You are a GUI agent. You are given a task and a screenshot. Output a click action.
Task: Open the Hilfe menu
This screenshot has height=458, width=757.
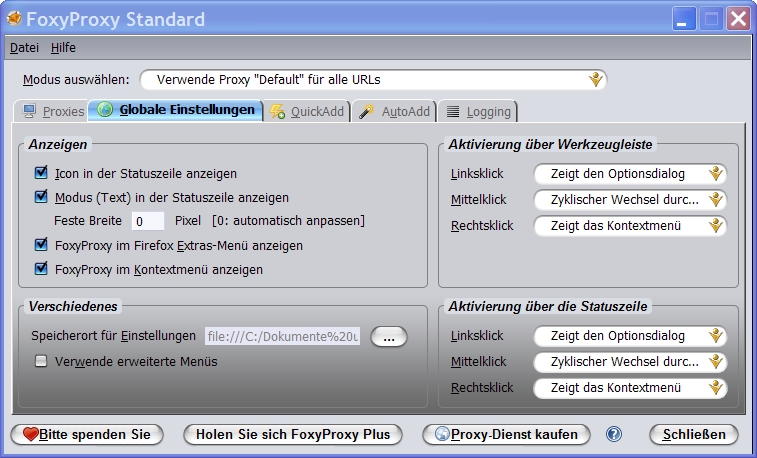(x=63, y=47)
